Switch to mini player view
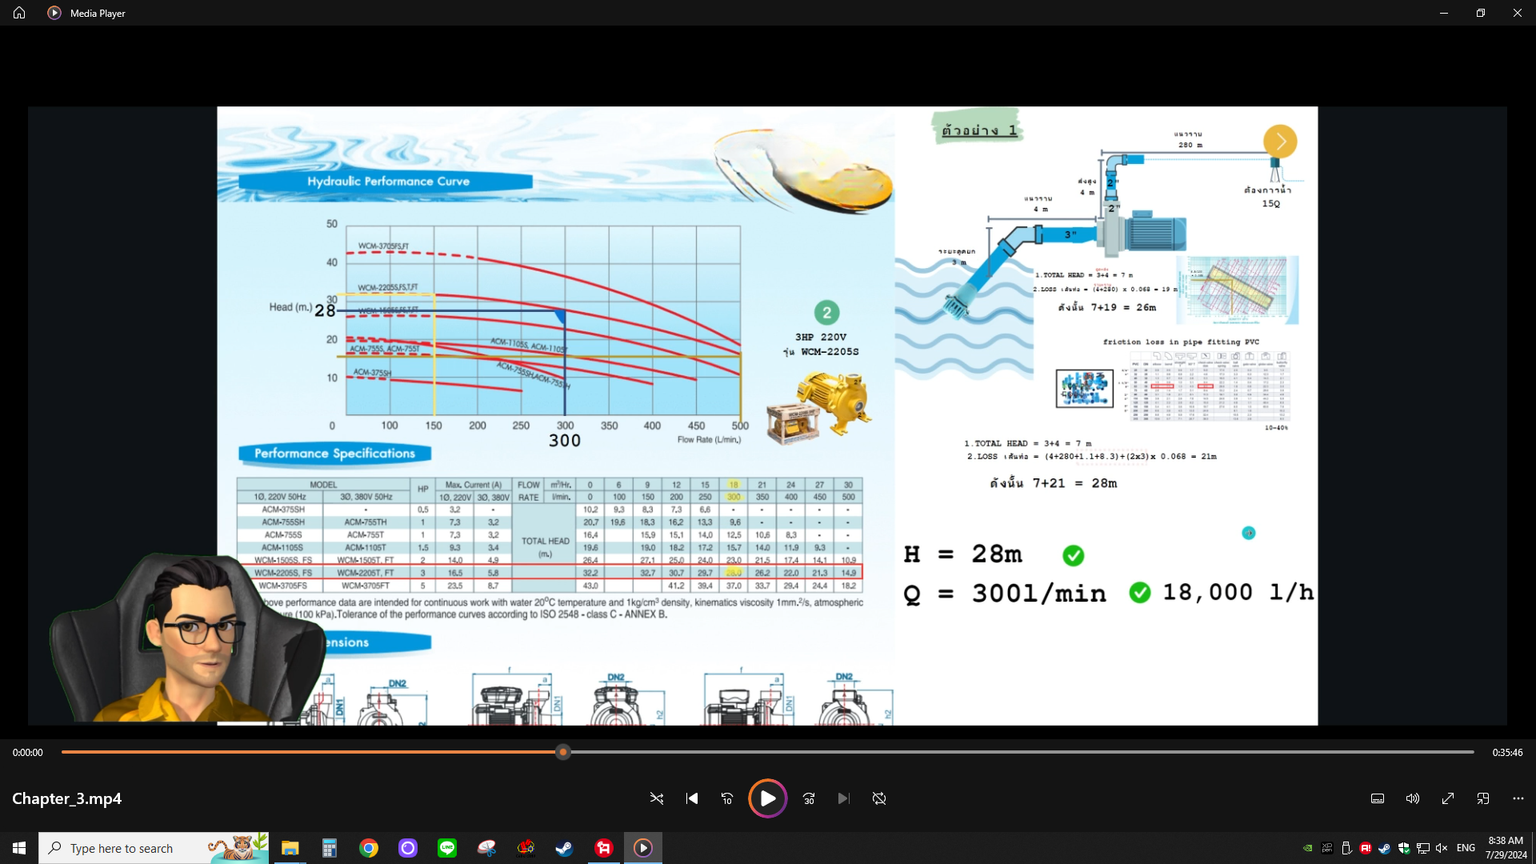The height and width of the screenshot is (864, 1536). click(1483, 799)
